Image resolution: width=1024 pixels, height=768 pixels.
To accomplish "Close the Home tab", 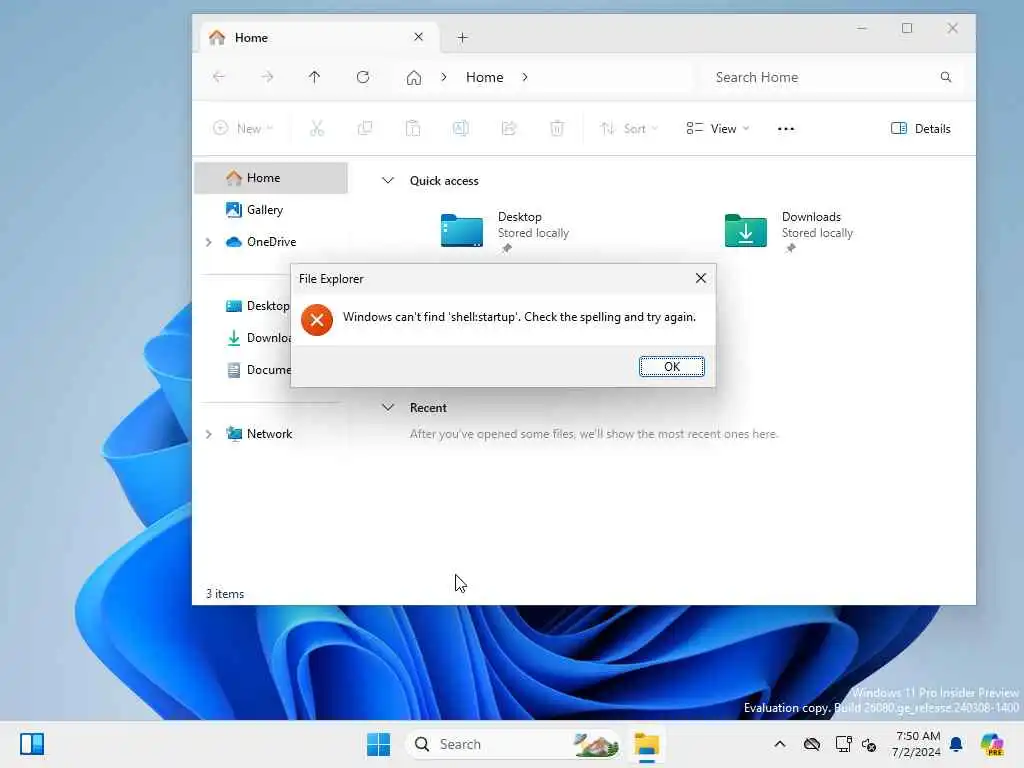I will coord(419,37).
